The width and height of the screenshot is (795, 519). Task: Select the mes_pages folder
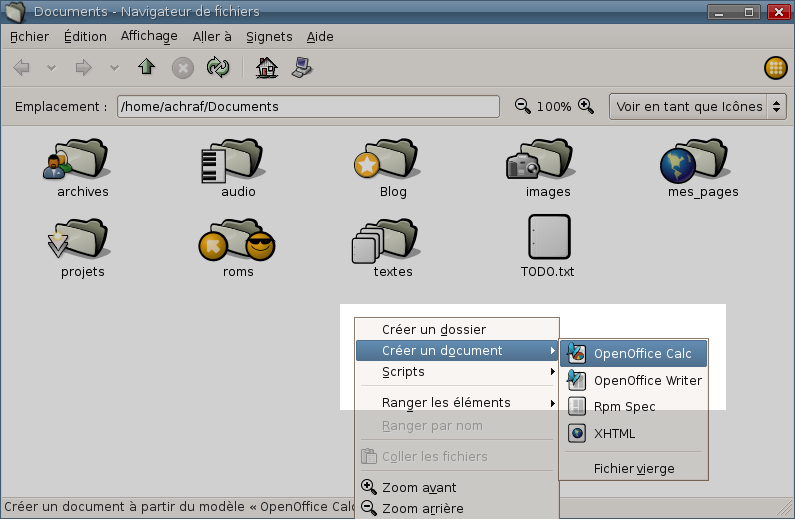pyautogui.click(x=701, y=168)
